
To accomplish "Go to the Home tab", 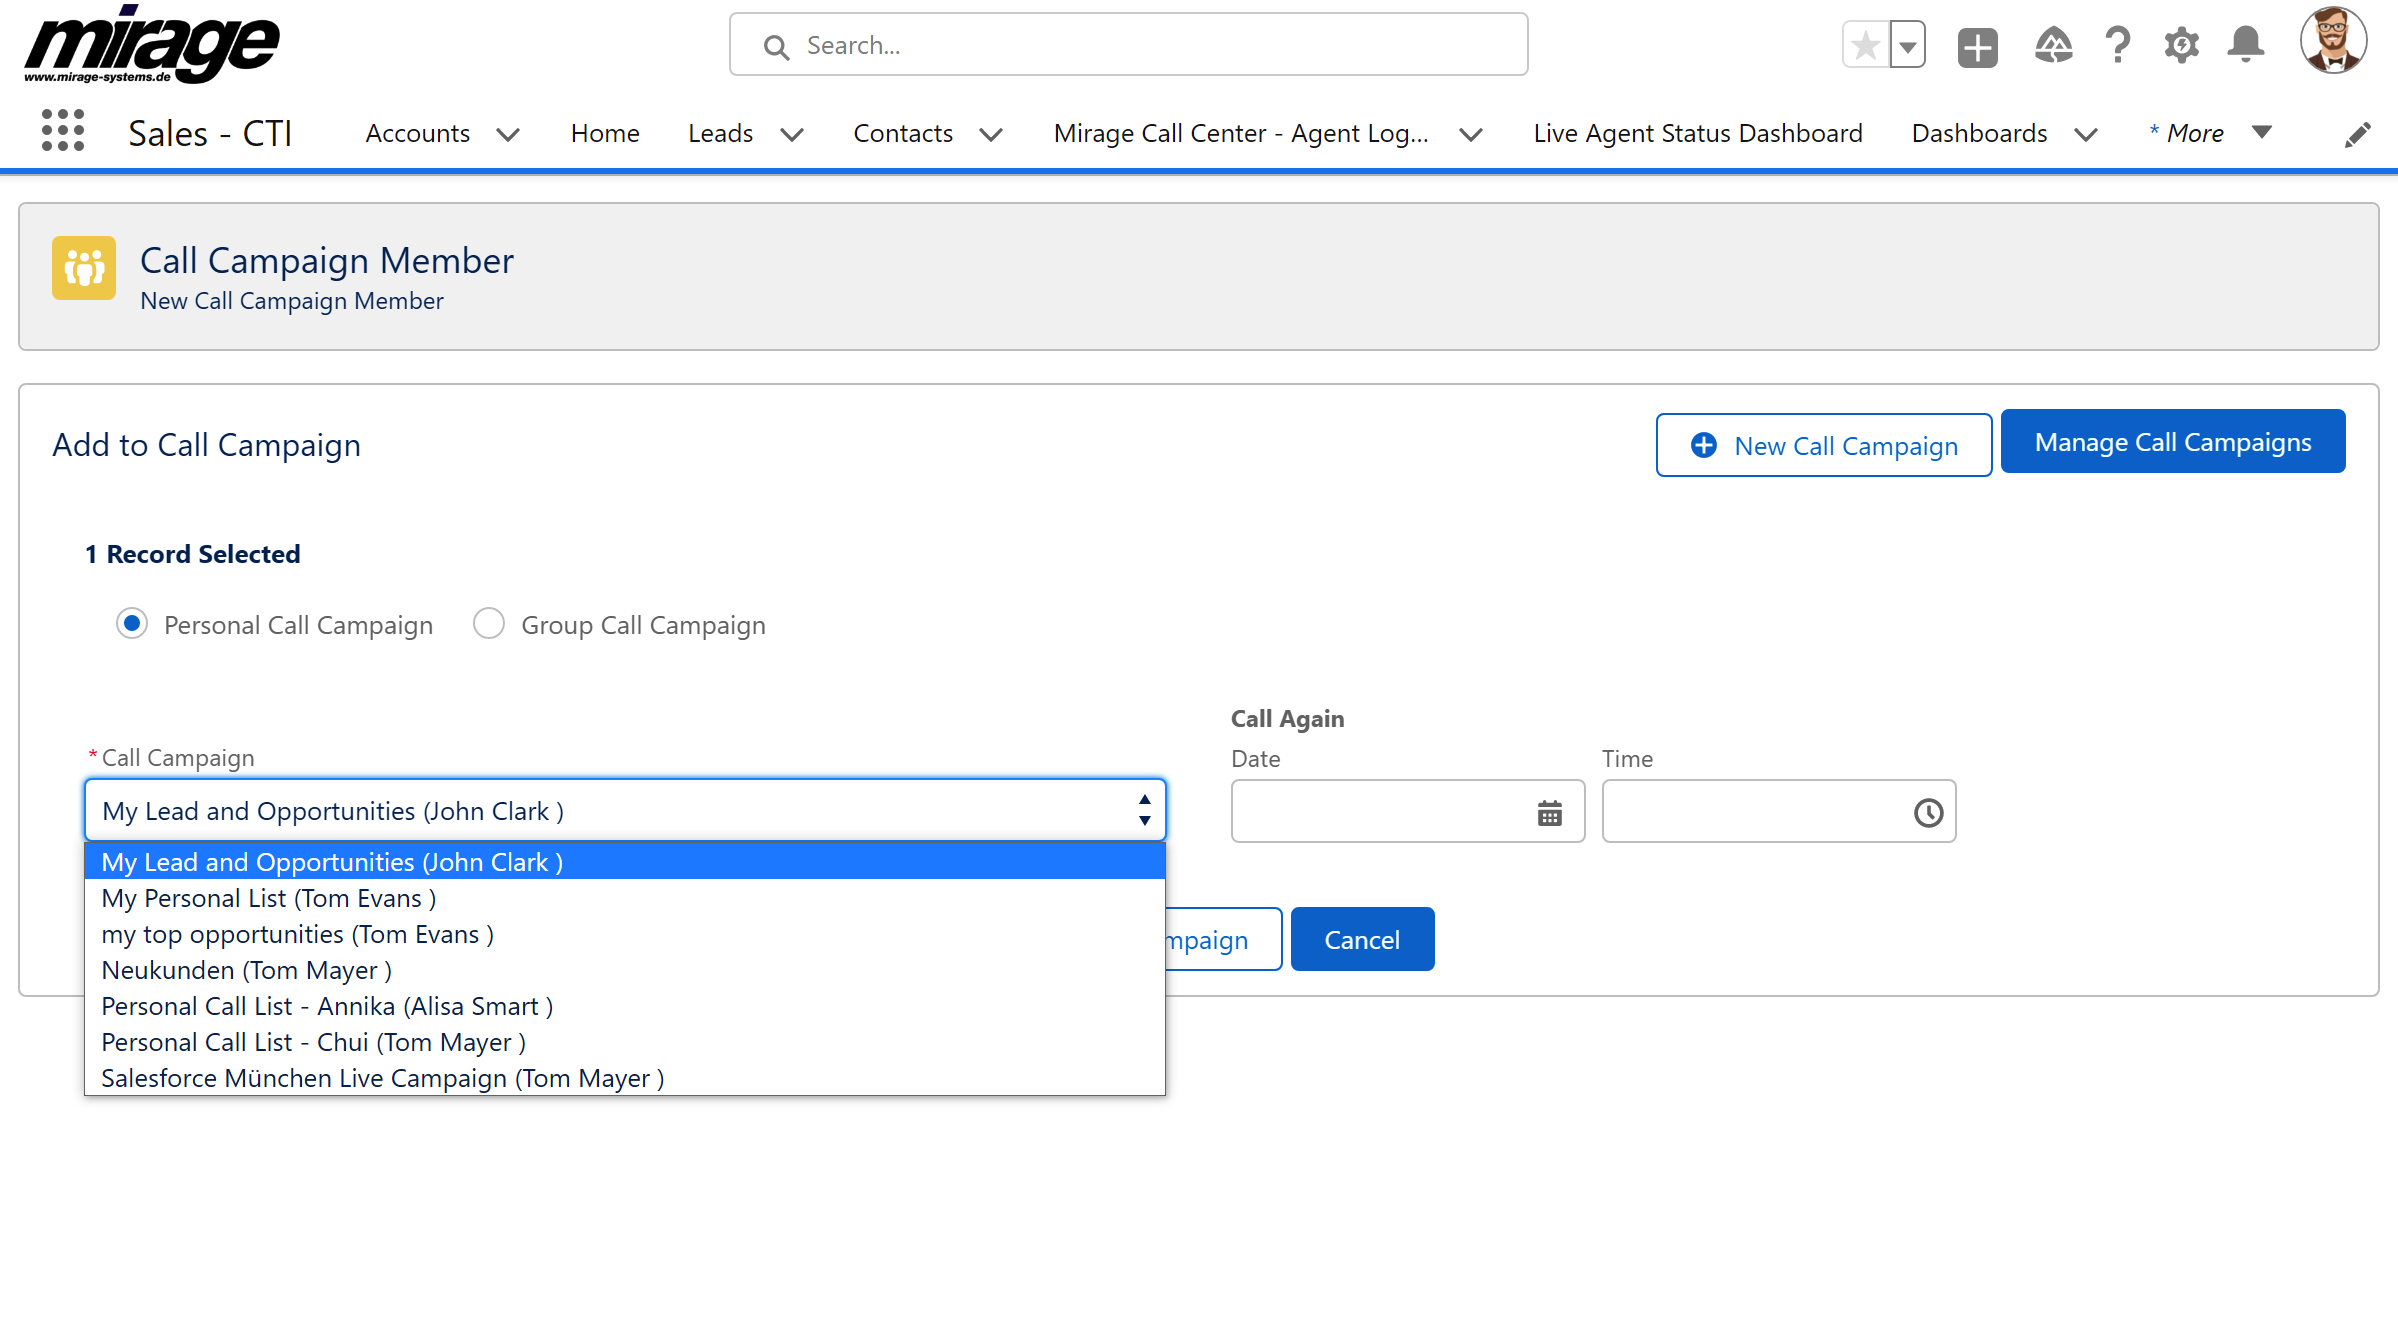I will [x=605, y=133].
